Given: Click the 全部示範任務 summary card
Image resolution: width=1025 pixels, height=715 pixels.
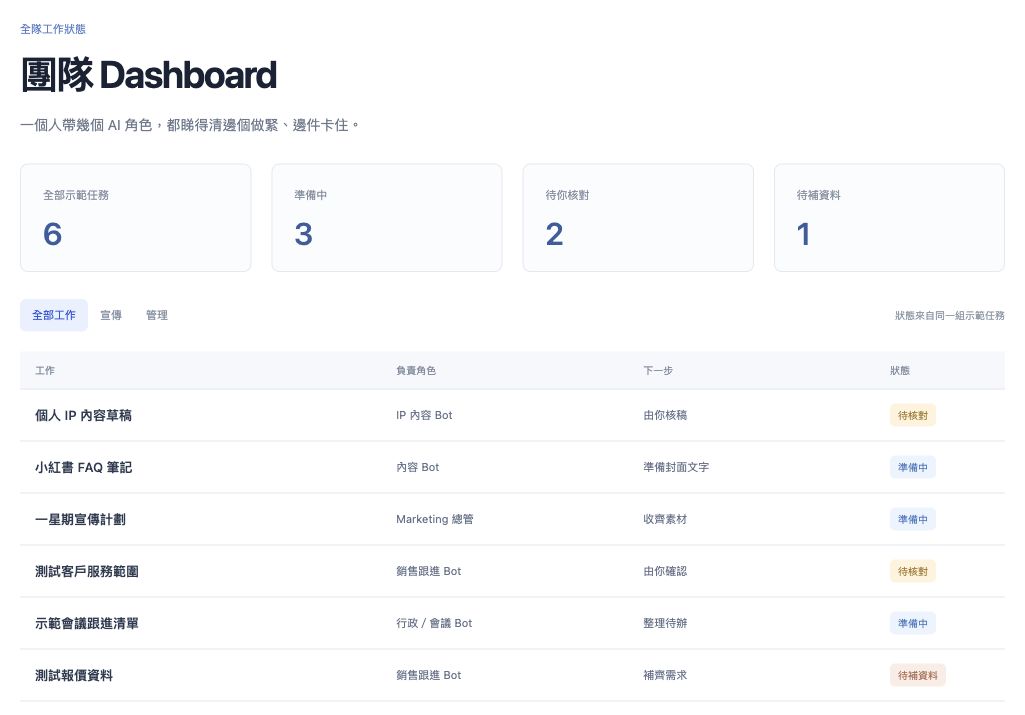Looking at the screenshot, I should (x=135, y=218).
